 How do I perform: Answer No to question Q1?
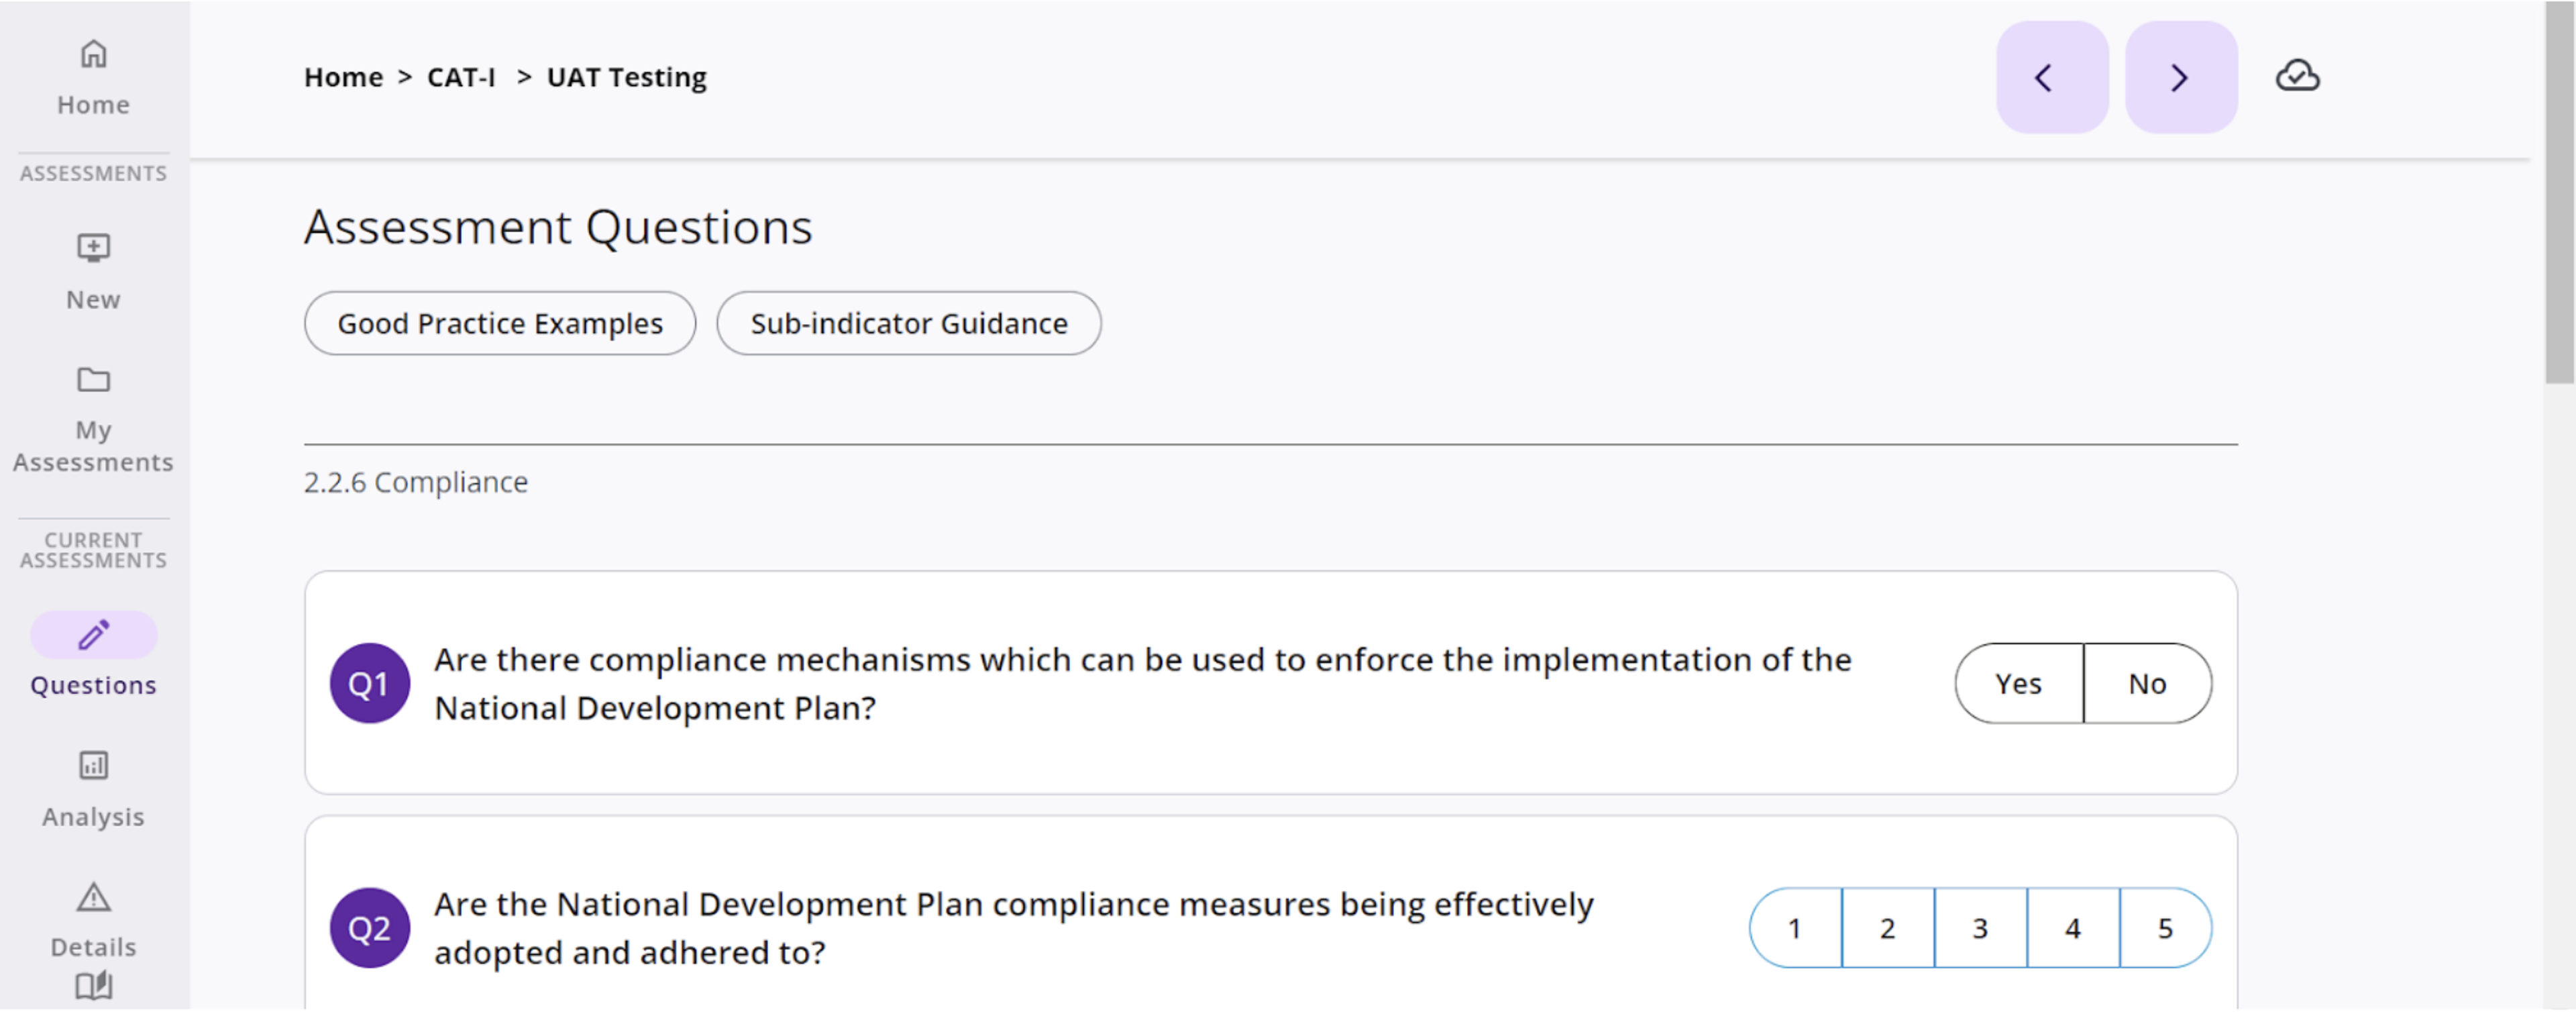pyautogui.click(x=2147, y=683)
